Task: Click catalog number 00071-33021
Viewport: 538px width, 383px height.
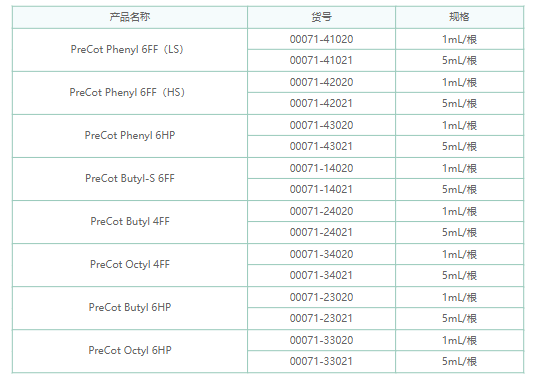Action: 321,361
